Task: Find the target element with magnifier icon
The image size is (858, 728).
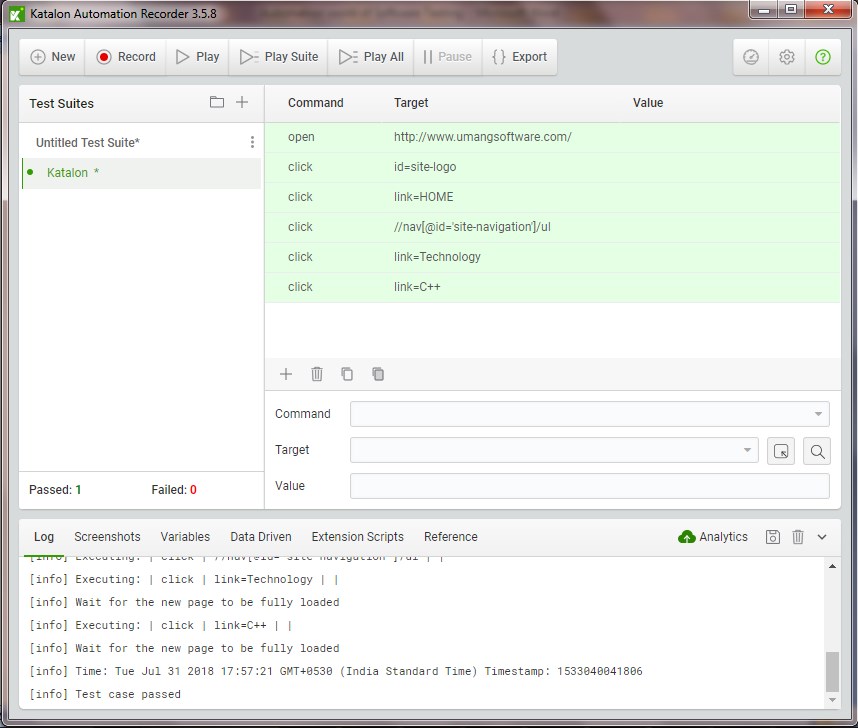Action: click(817, 451)
